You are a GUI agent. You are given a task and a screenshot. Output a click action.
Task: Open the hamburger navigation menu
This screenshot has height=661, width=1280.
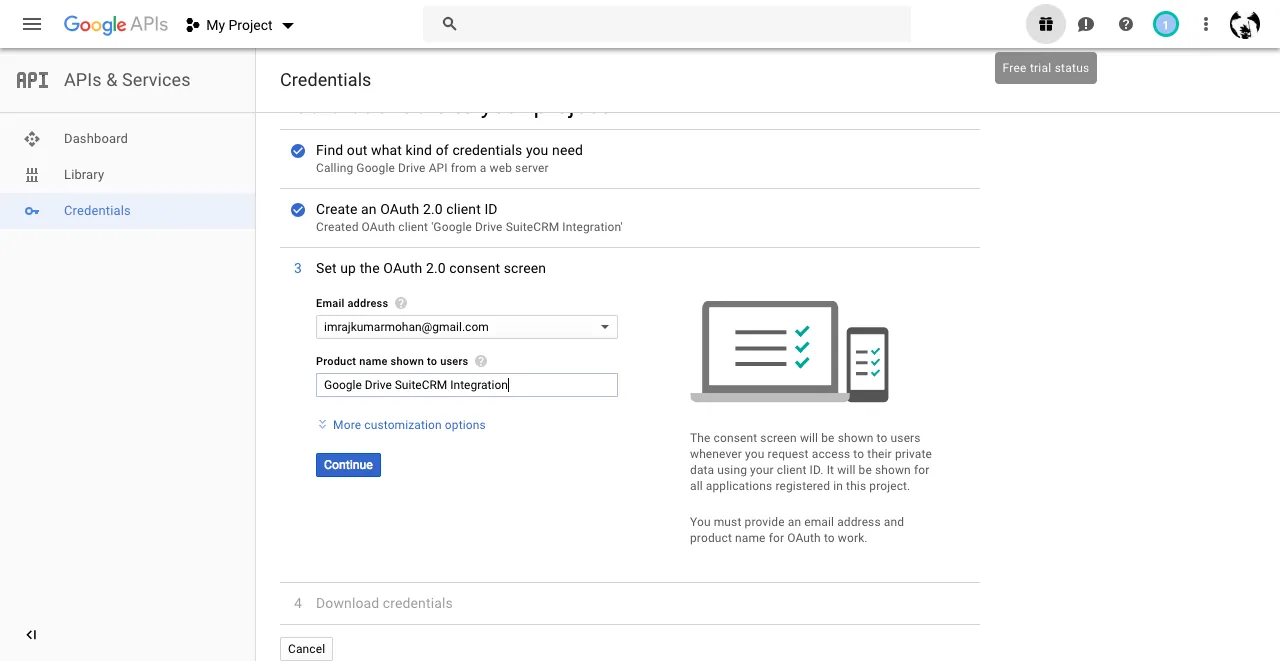pos(32,24)
